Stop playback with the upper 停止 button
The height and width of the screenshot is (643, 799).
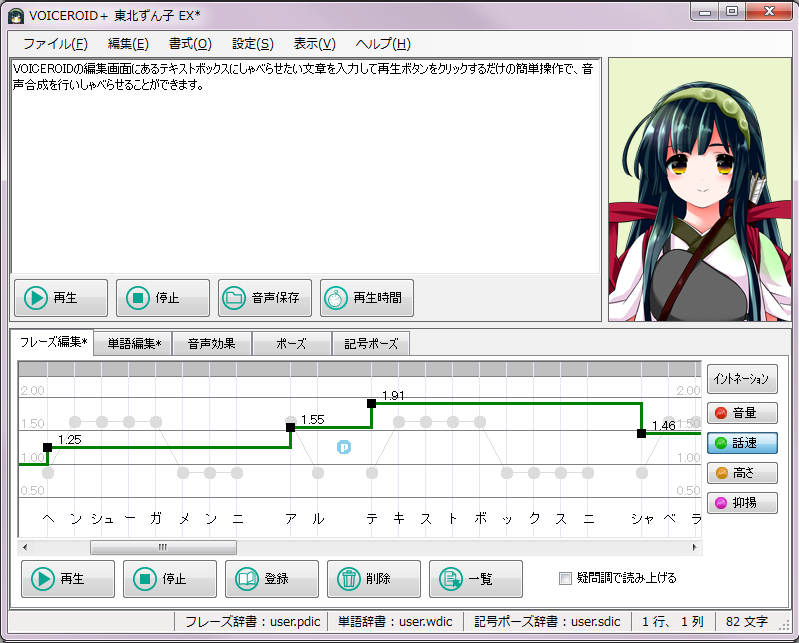pyautogui.click(x=163, y=298)
